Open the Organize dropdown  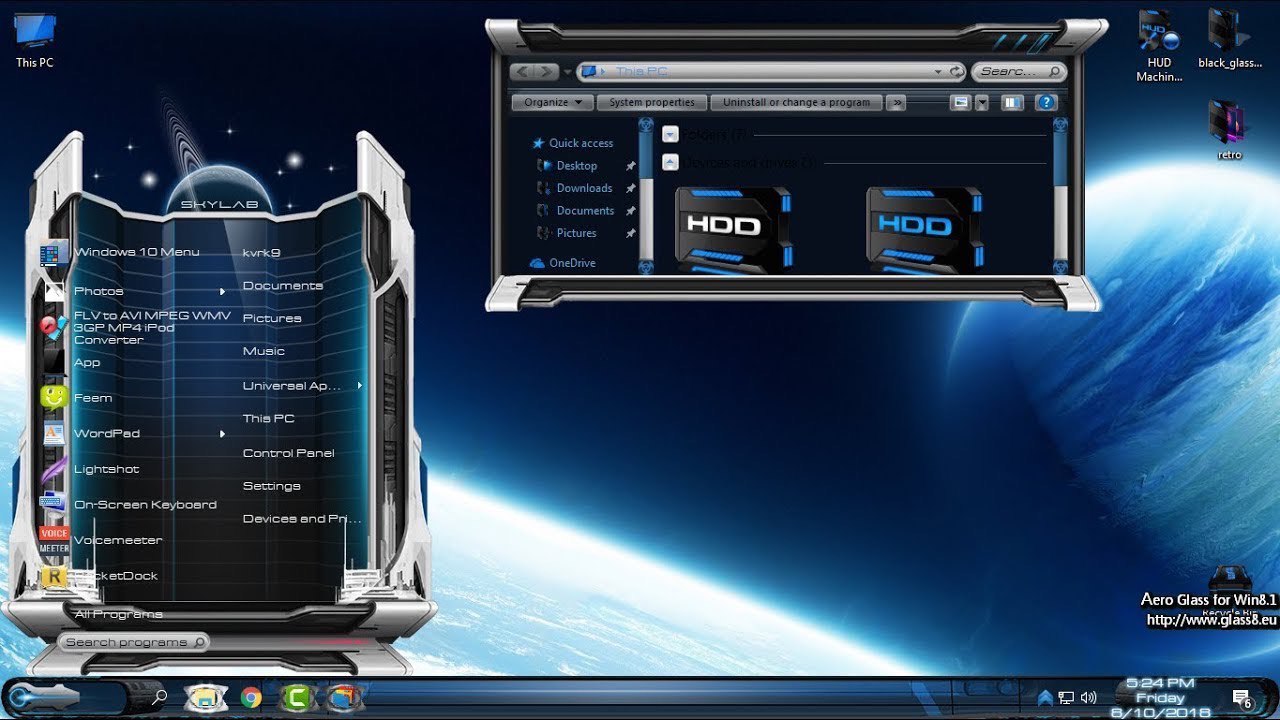(x=553, y=102)
